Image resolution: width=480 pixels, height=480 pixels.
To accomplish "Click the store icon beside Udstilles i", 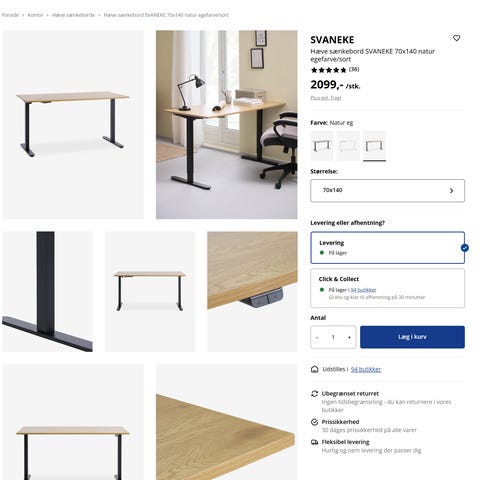I will tap(314, 369).
